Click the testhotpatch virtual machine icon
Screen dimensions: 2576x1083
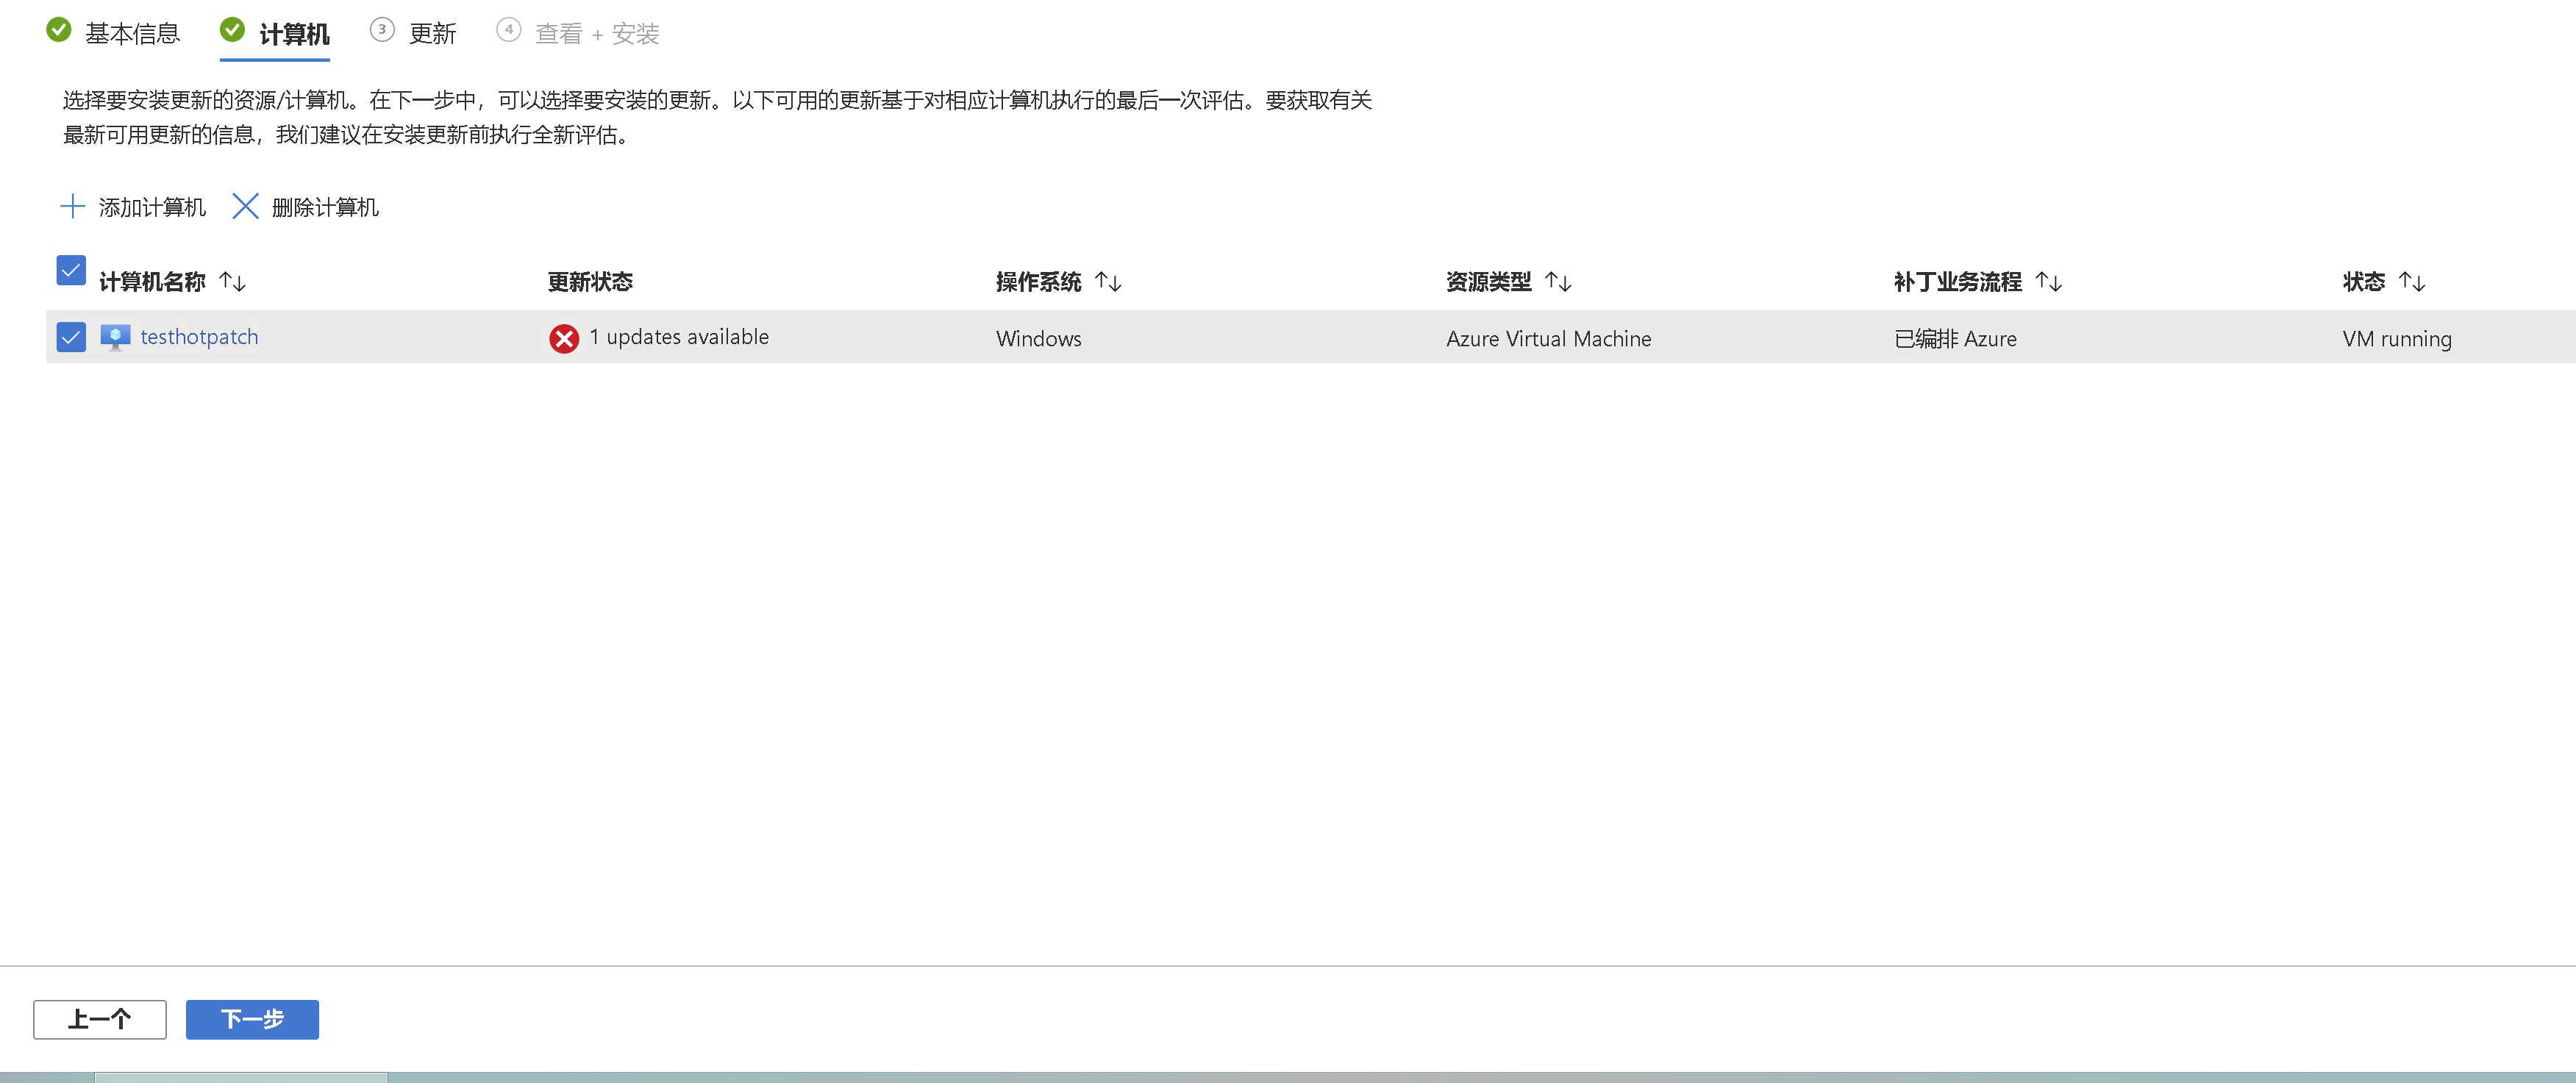click(115, 337)
